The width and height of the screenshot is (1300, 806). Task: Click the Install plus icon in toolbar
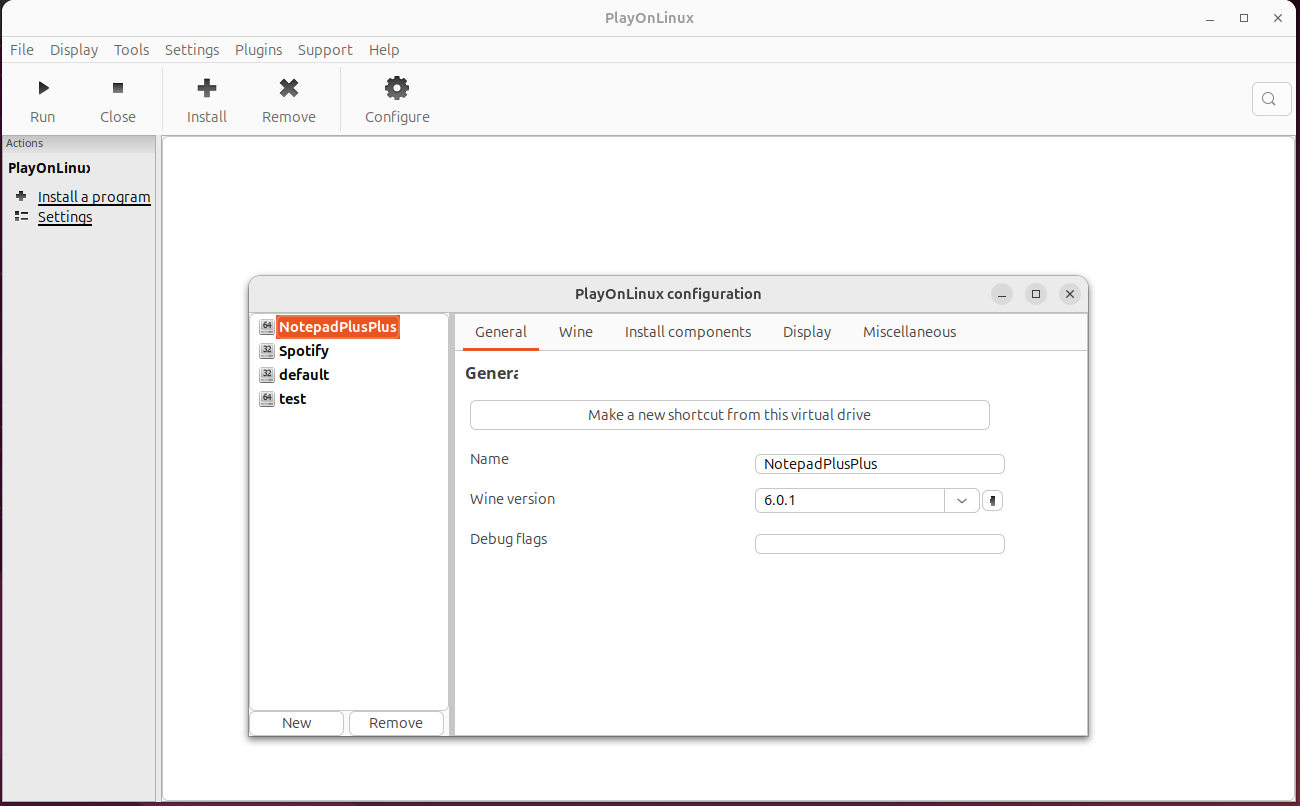coord(207,88)
